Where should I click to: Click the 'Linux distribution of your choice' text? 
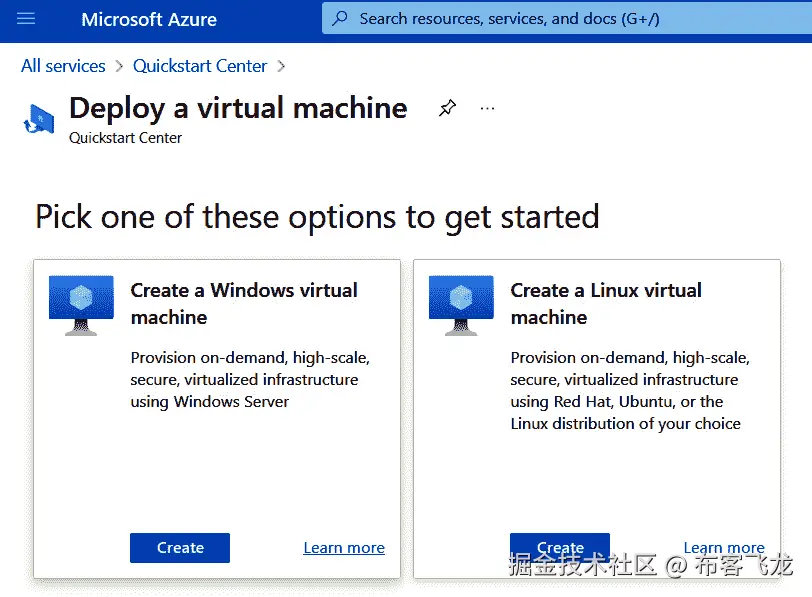pos(626,424)
